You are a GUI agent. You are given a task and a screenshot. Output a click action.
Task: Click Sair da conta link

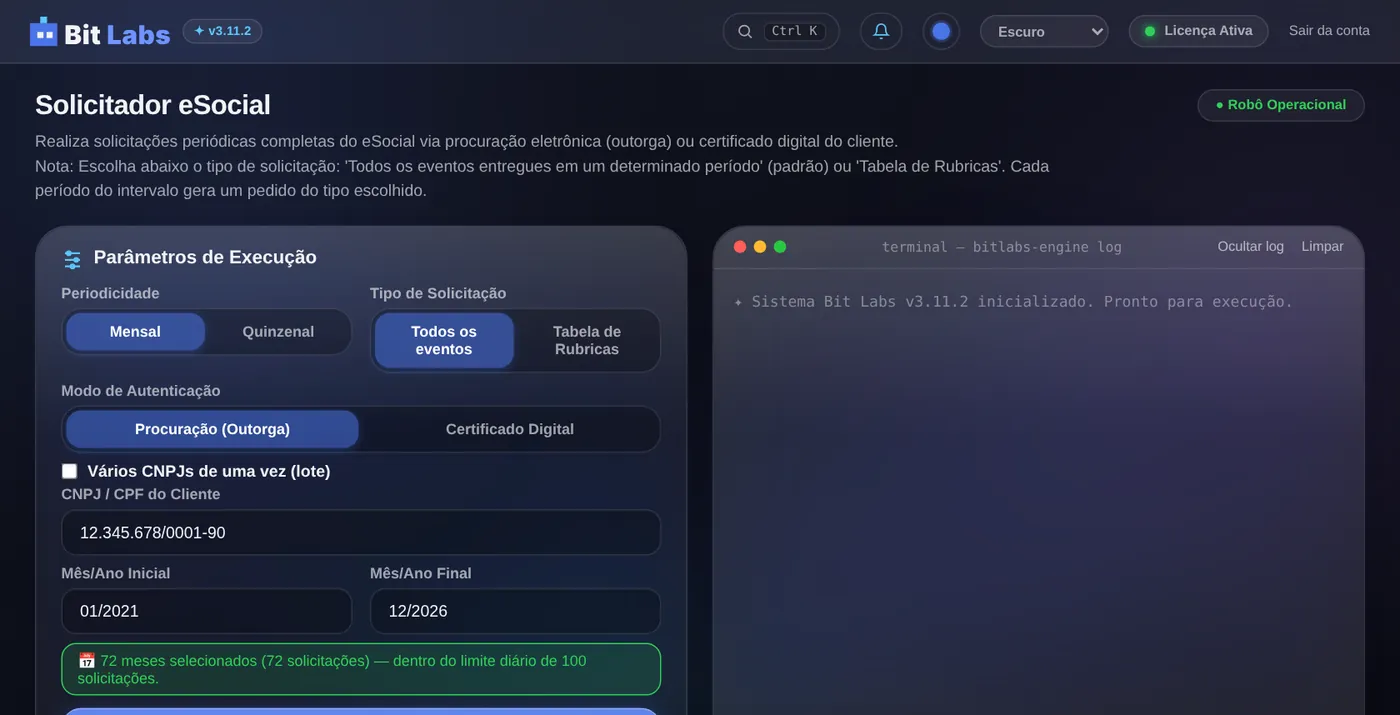1329,31
